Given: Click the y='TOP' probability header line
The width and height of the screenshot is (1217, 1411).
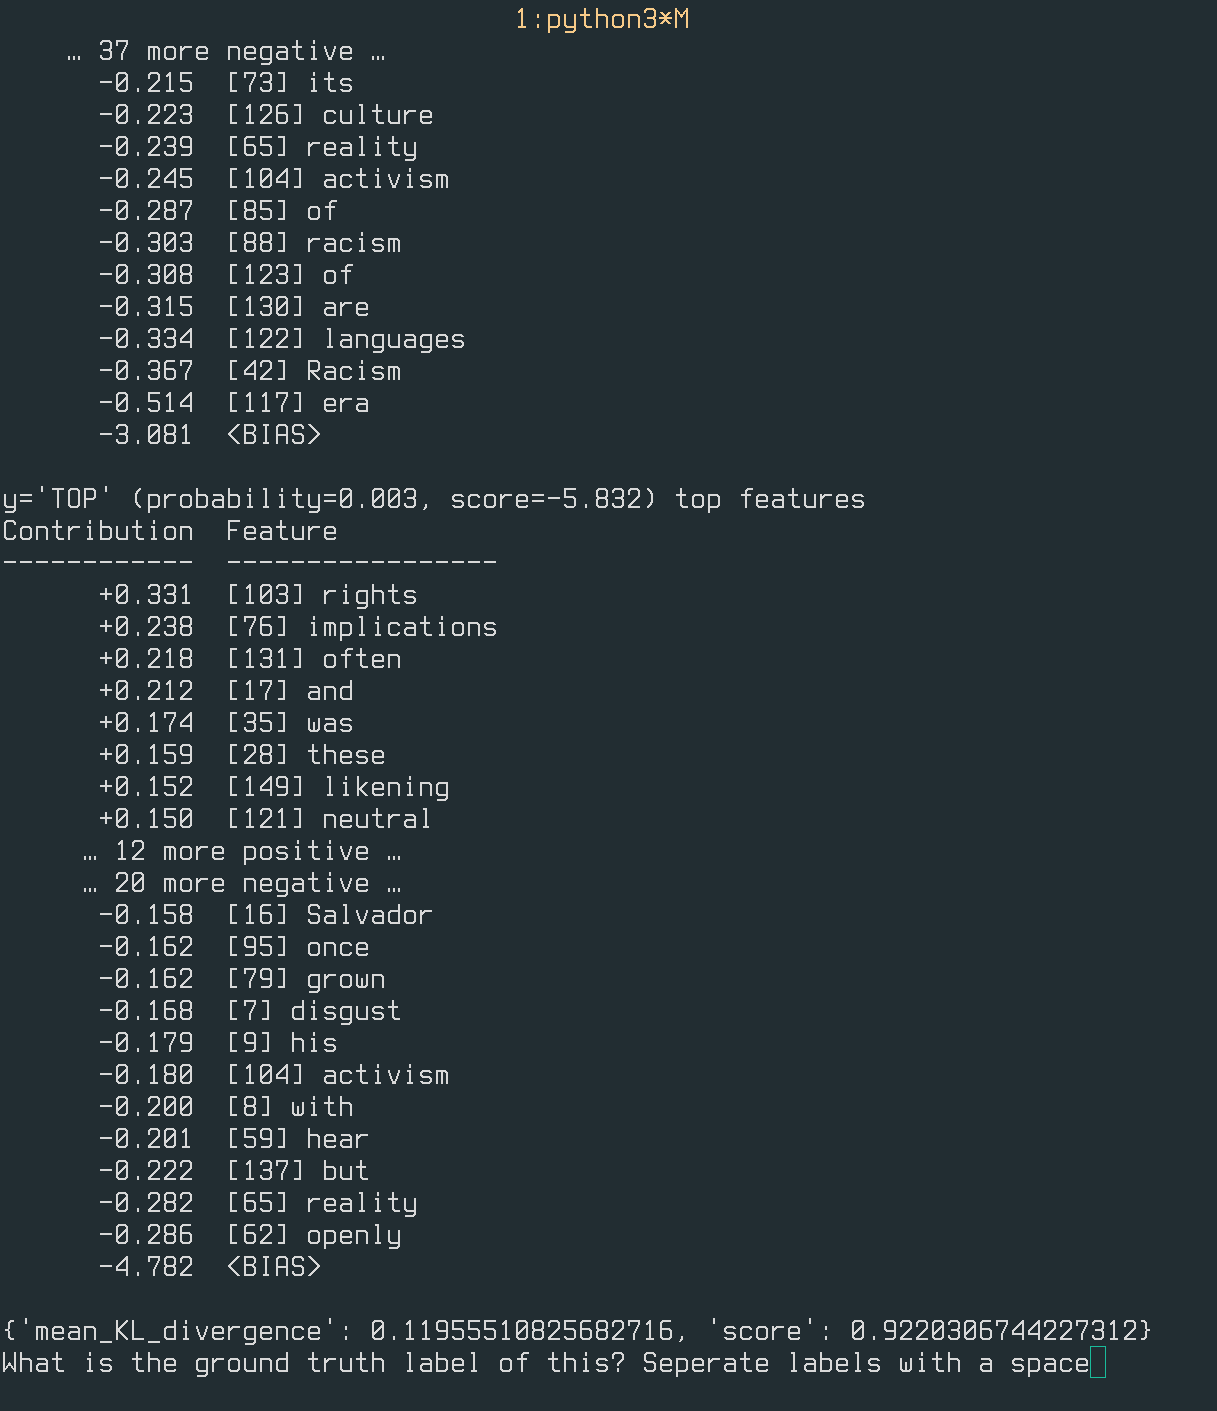Looking at the screenshot, I should click(433, 499).
